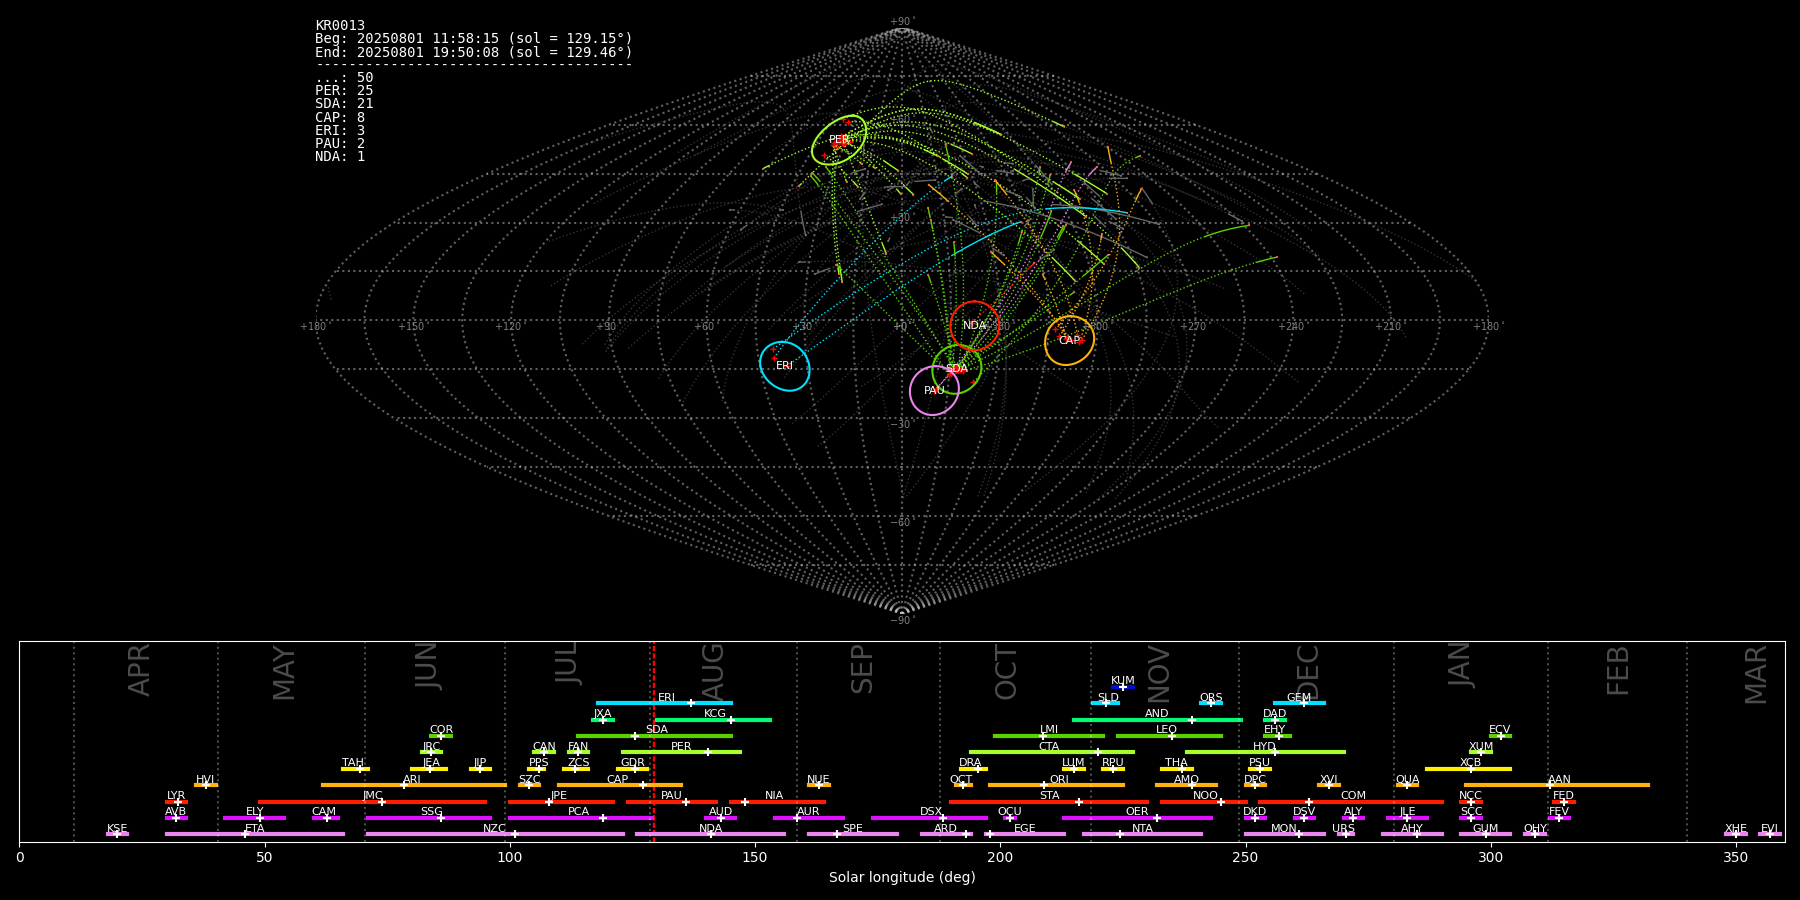Select the green SDA radiant circle
The image size is (1800, 900).
956,368
